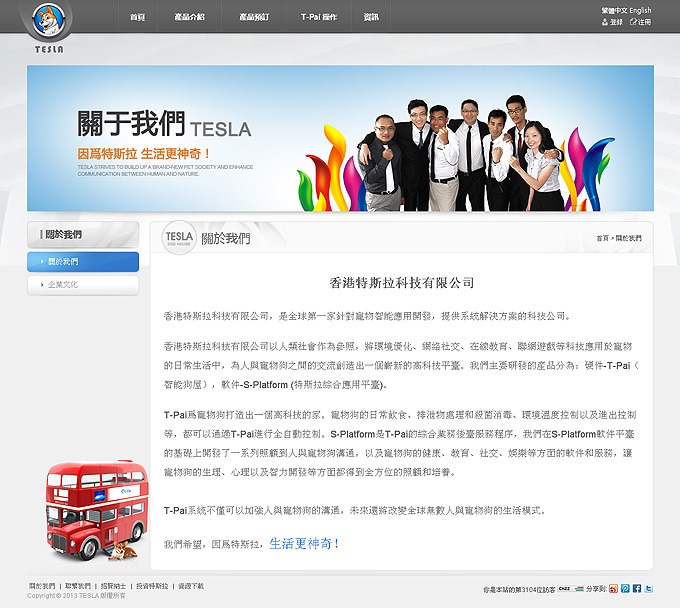Image resolution: width=680 pixels, height=608 pixels.
Task: Click the sidebar header 關於我們 panel
Action: pos(83,235)
